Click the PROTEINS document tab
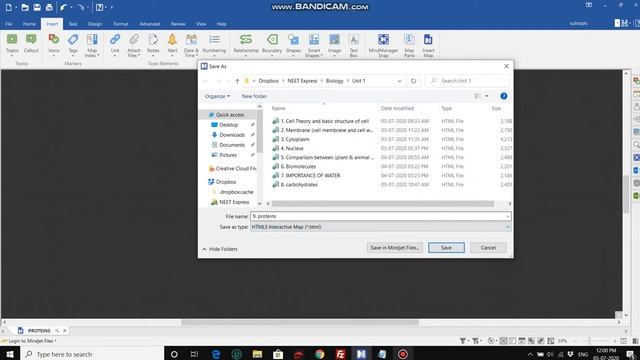The width and height of the screenshot is (640, 360). pos(39,331)
